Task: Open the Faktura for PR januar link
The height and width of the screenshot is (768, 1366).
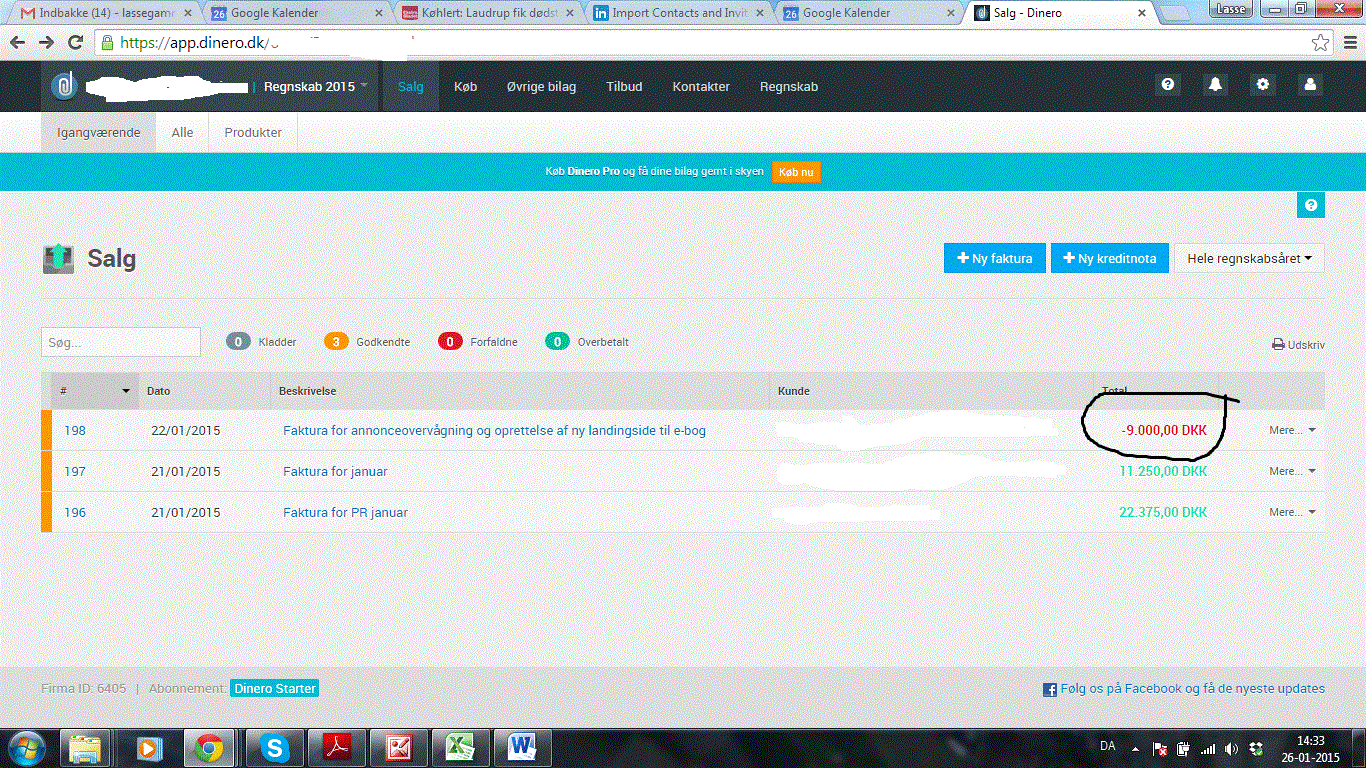Action: [x=345, y=512]
